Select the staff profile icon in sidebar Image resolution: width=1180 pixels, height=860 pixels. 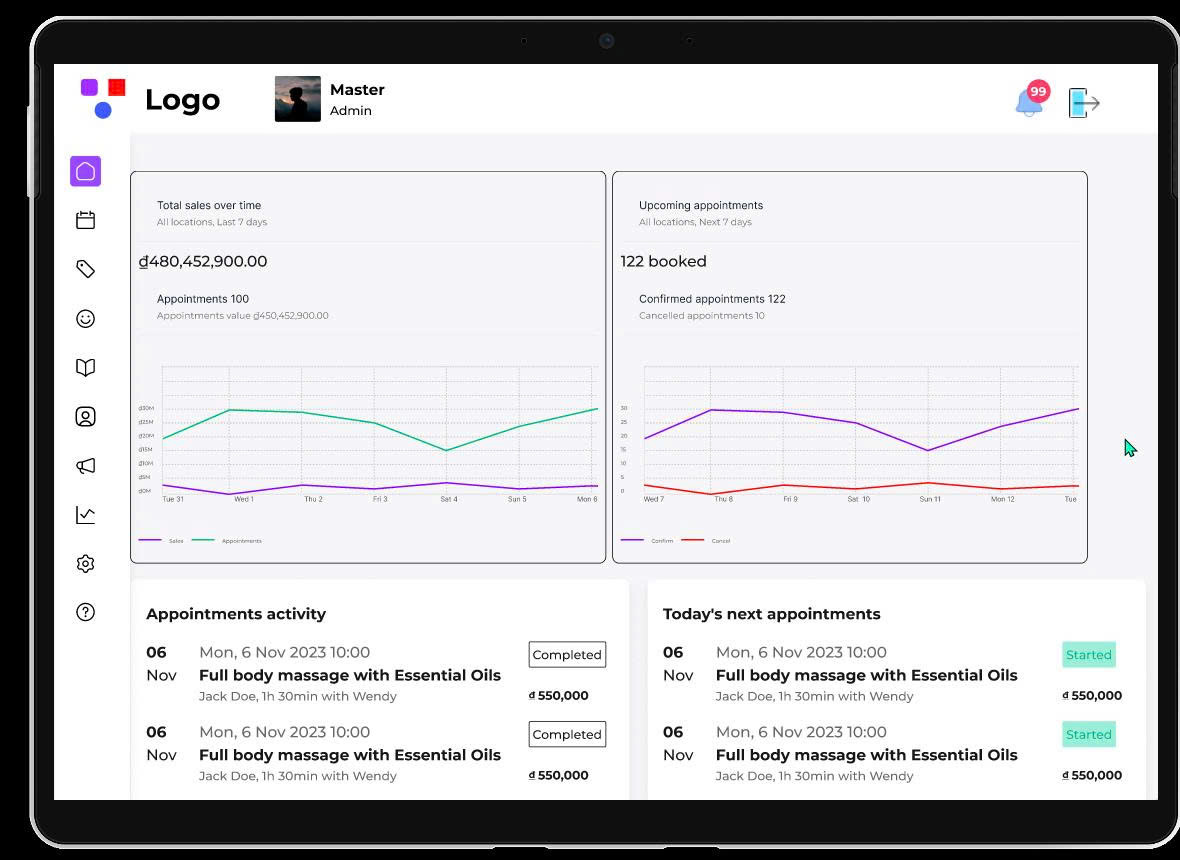(x=86, y=417)
